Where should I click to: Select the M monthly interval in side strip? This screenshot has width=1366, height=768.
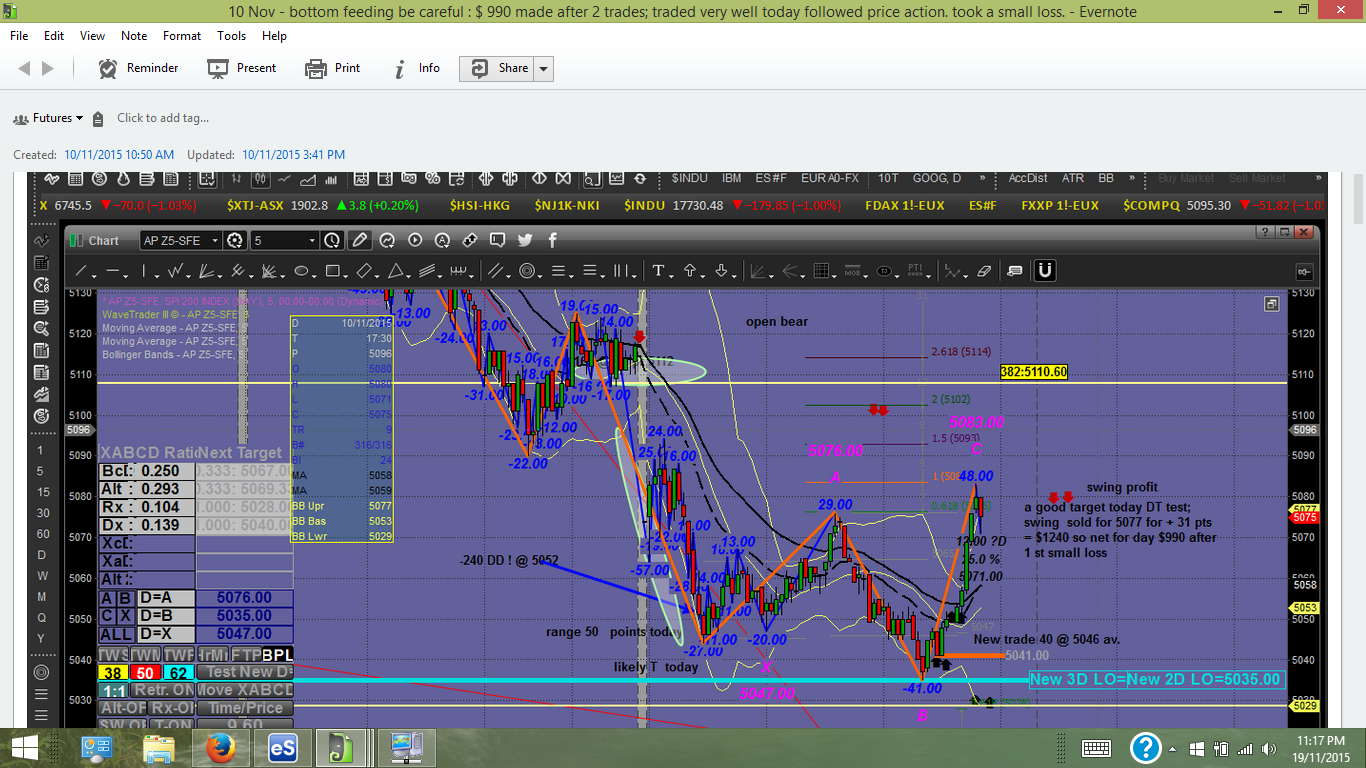41,597
